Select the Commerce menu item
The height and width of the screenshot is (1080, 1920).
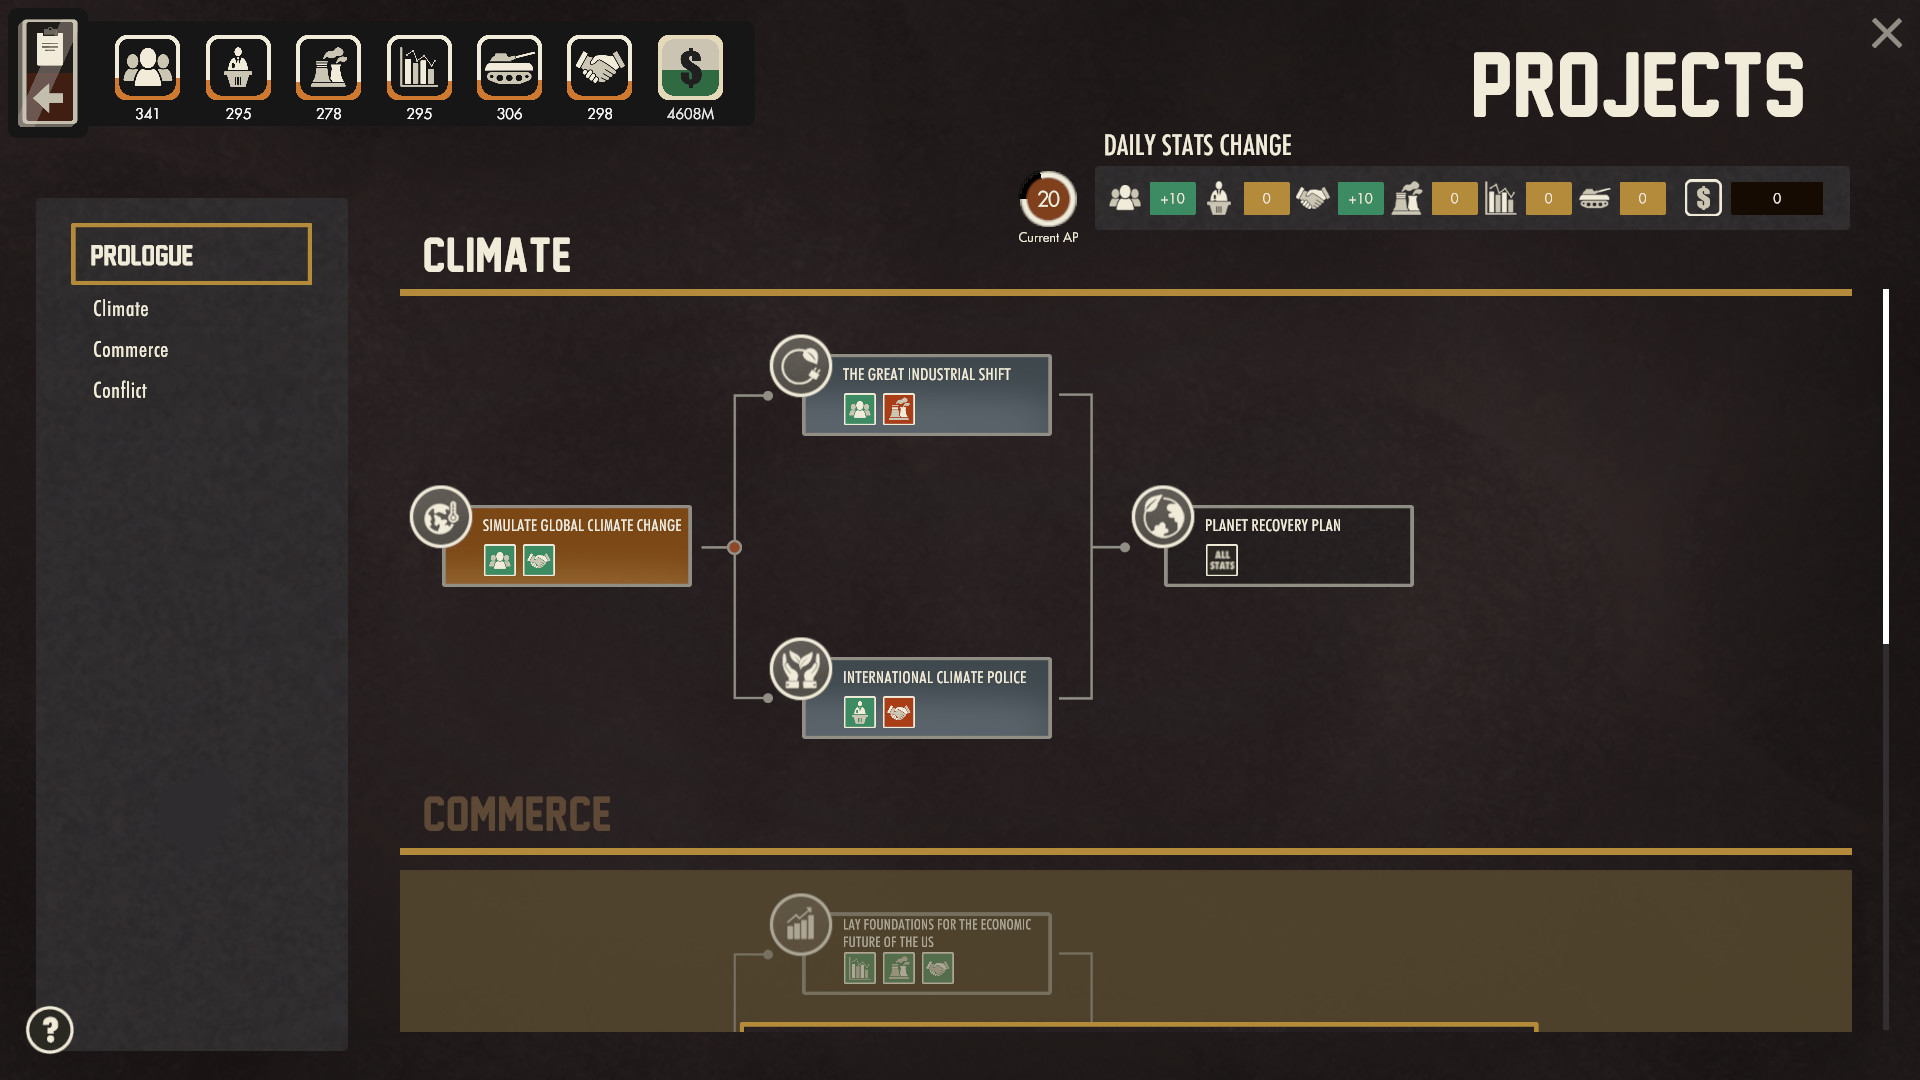131,348
